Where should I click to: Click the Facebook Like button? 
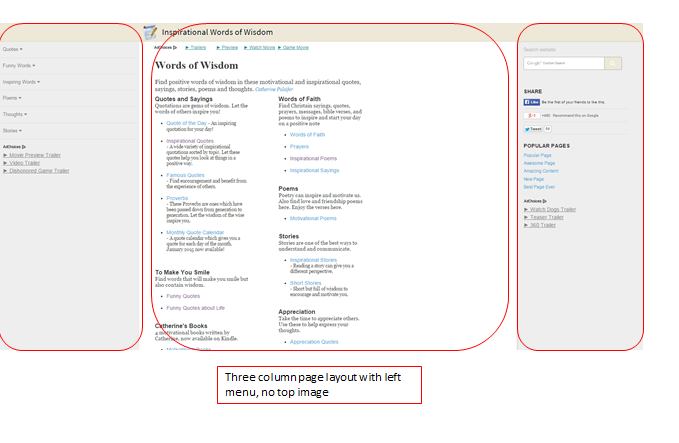pos(533,102)
